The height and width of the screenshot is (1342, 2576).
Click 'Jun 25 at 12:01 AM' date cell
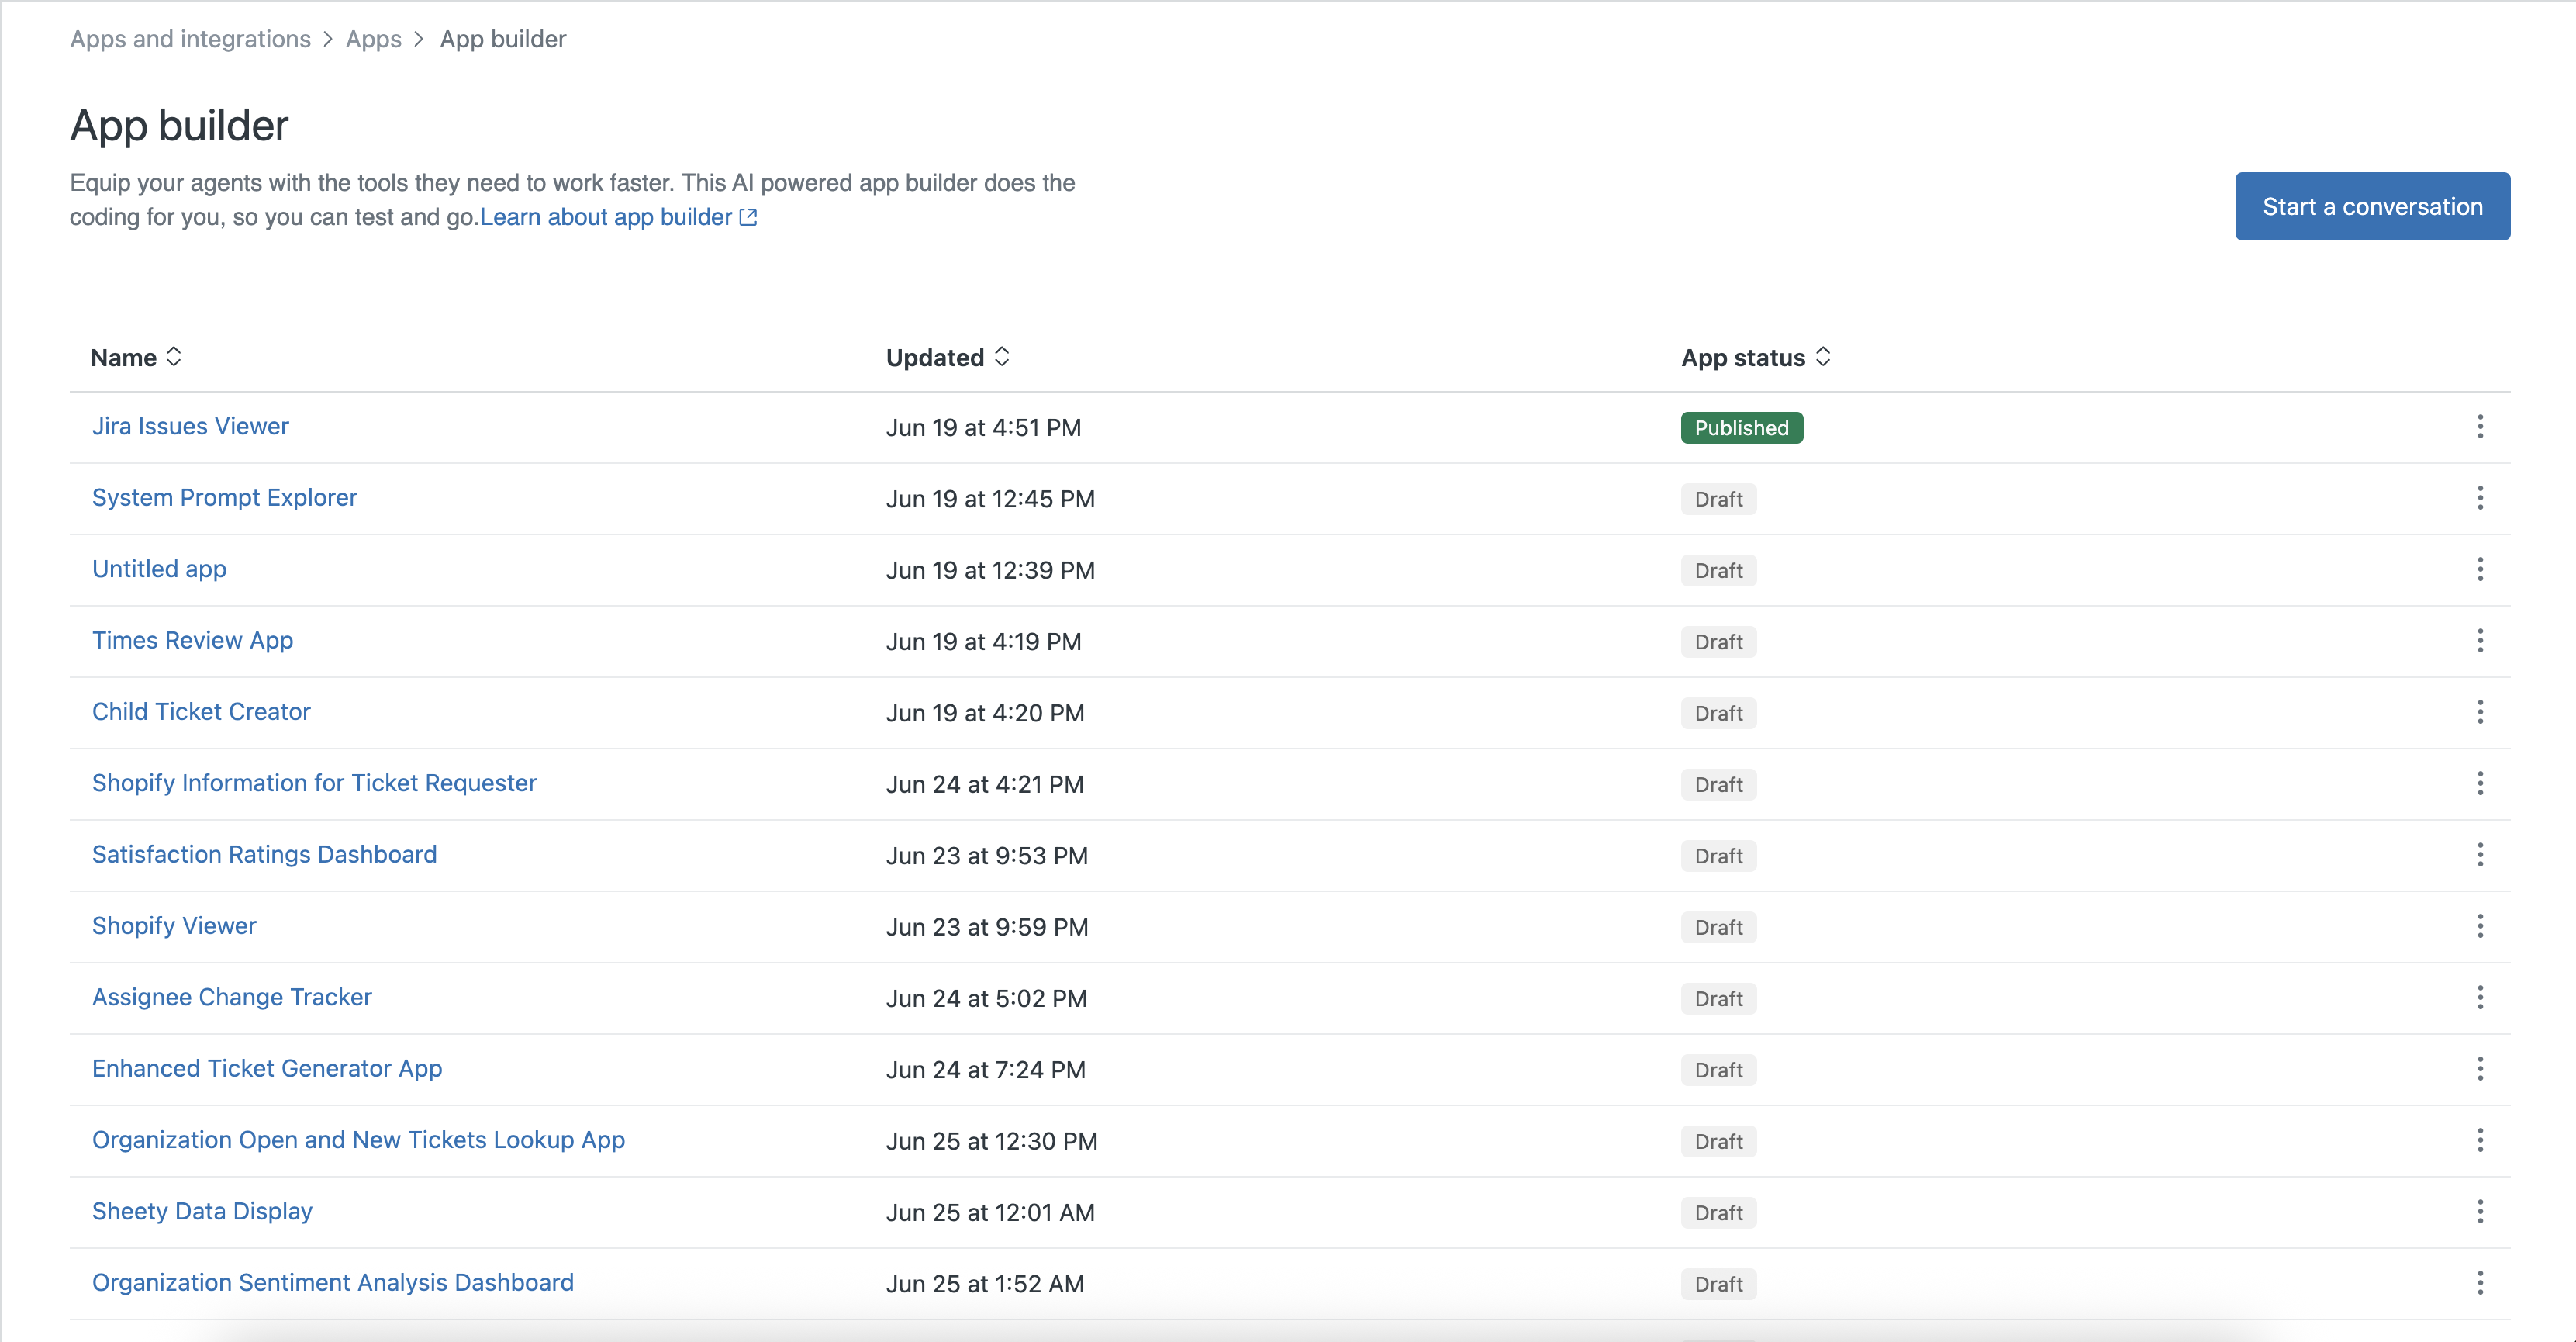pyautogui.click(x=990, y=1213)
